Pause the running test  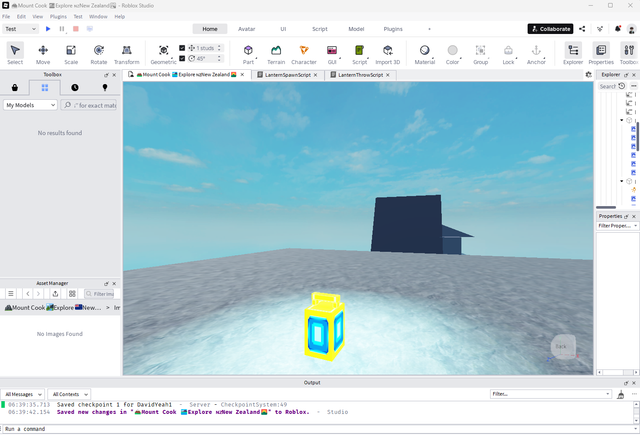pyautogui.click(x=62, y=29)
